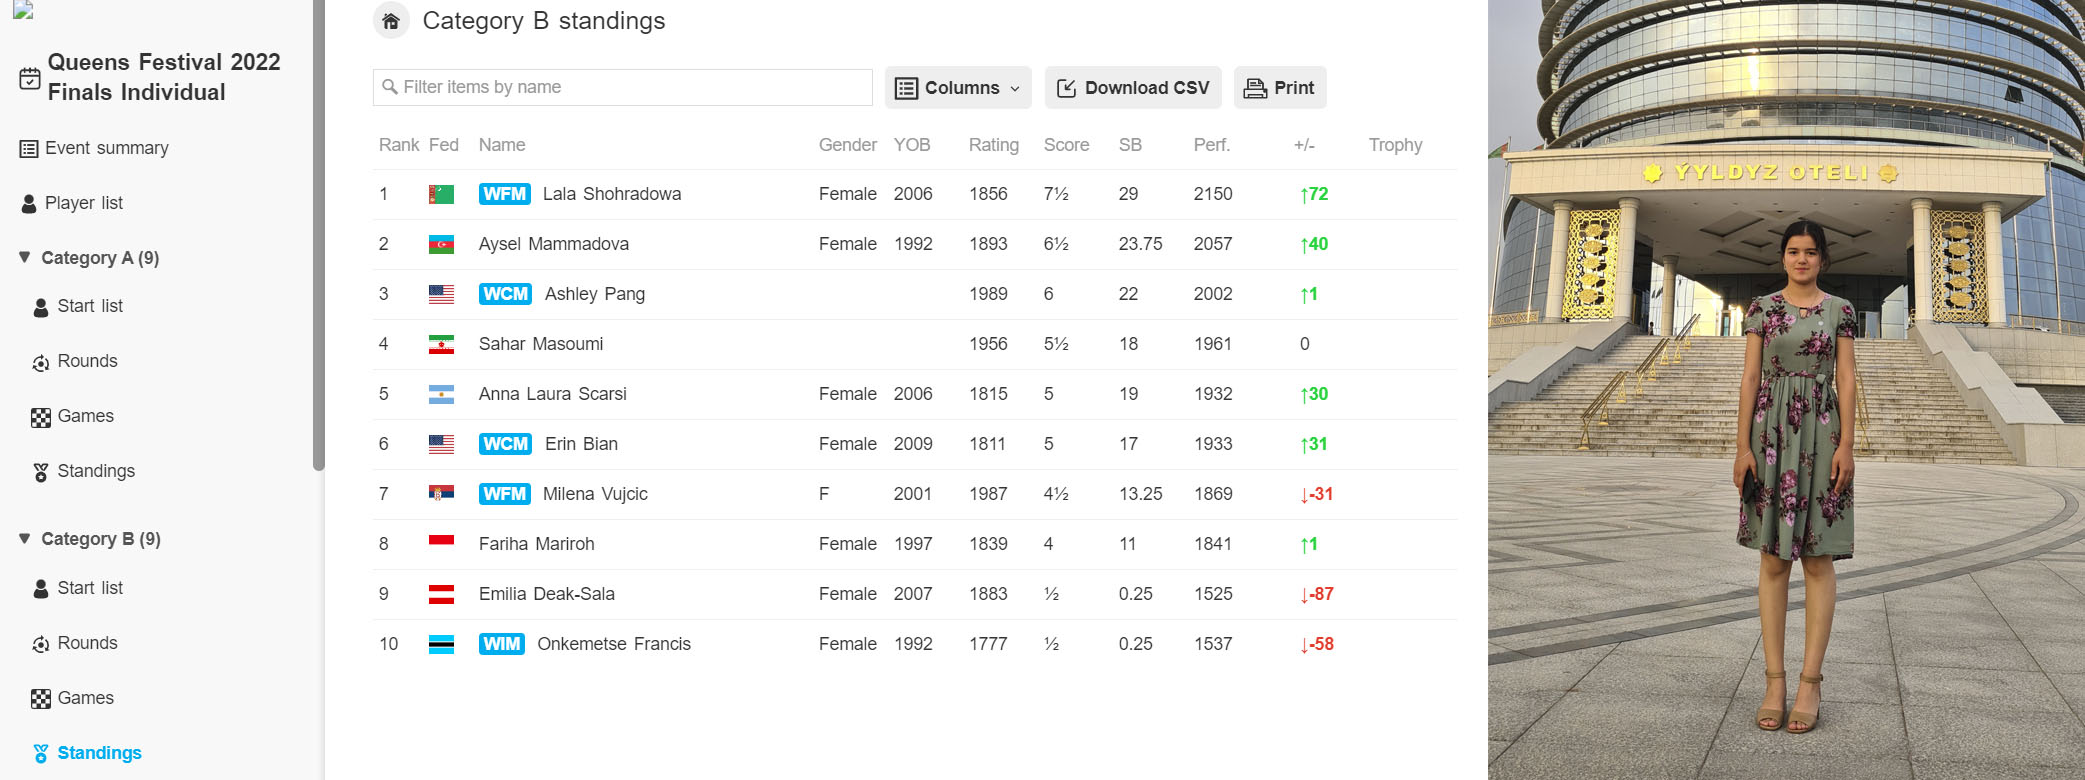Click the medal icon of Category A Standings
This screenshot has height=780, width=2085.
tap(41, 472)
